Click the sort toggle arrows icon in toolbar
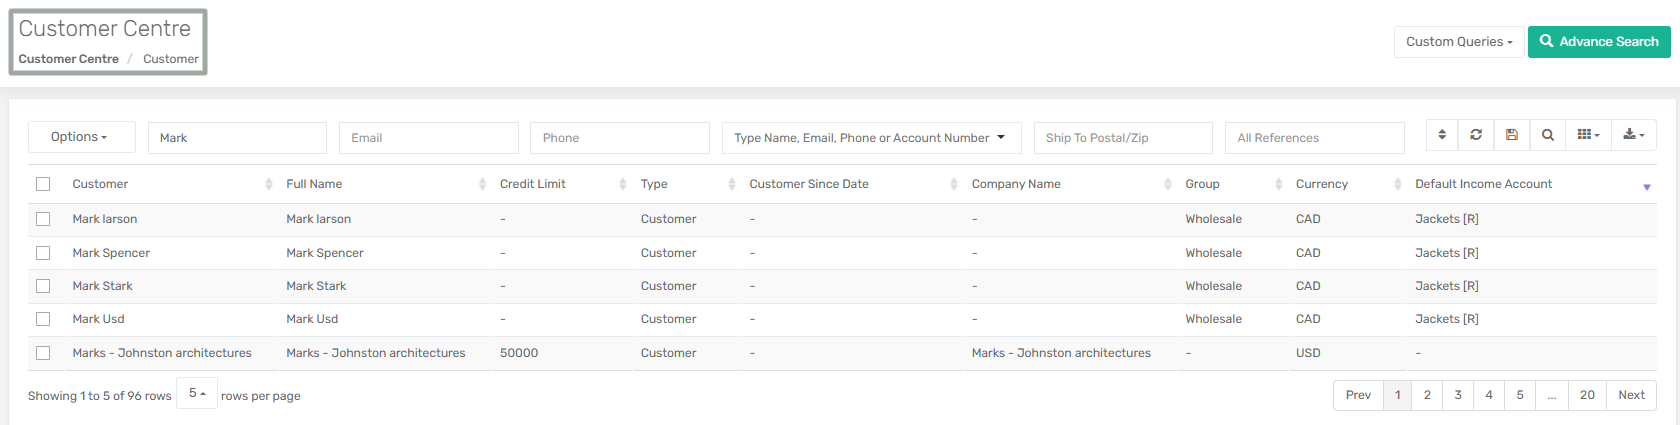 [1442, 135]
